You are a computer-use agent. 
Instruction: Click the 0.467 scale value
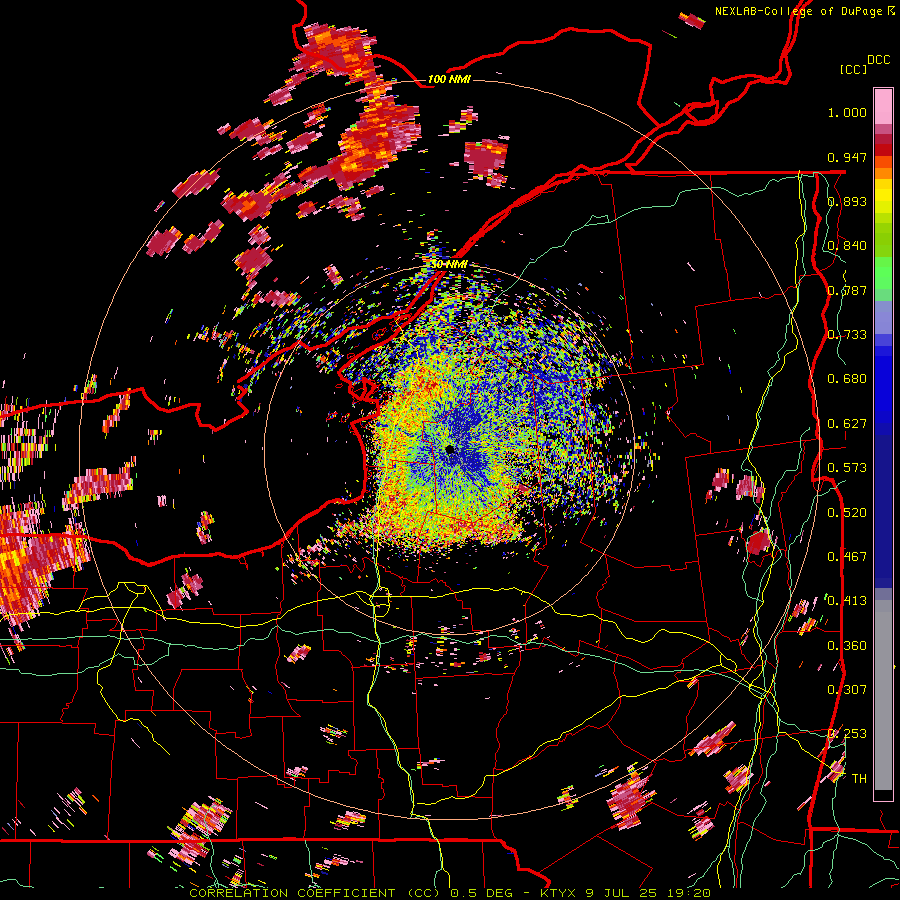pos(847,556)
